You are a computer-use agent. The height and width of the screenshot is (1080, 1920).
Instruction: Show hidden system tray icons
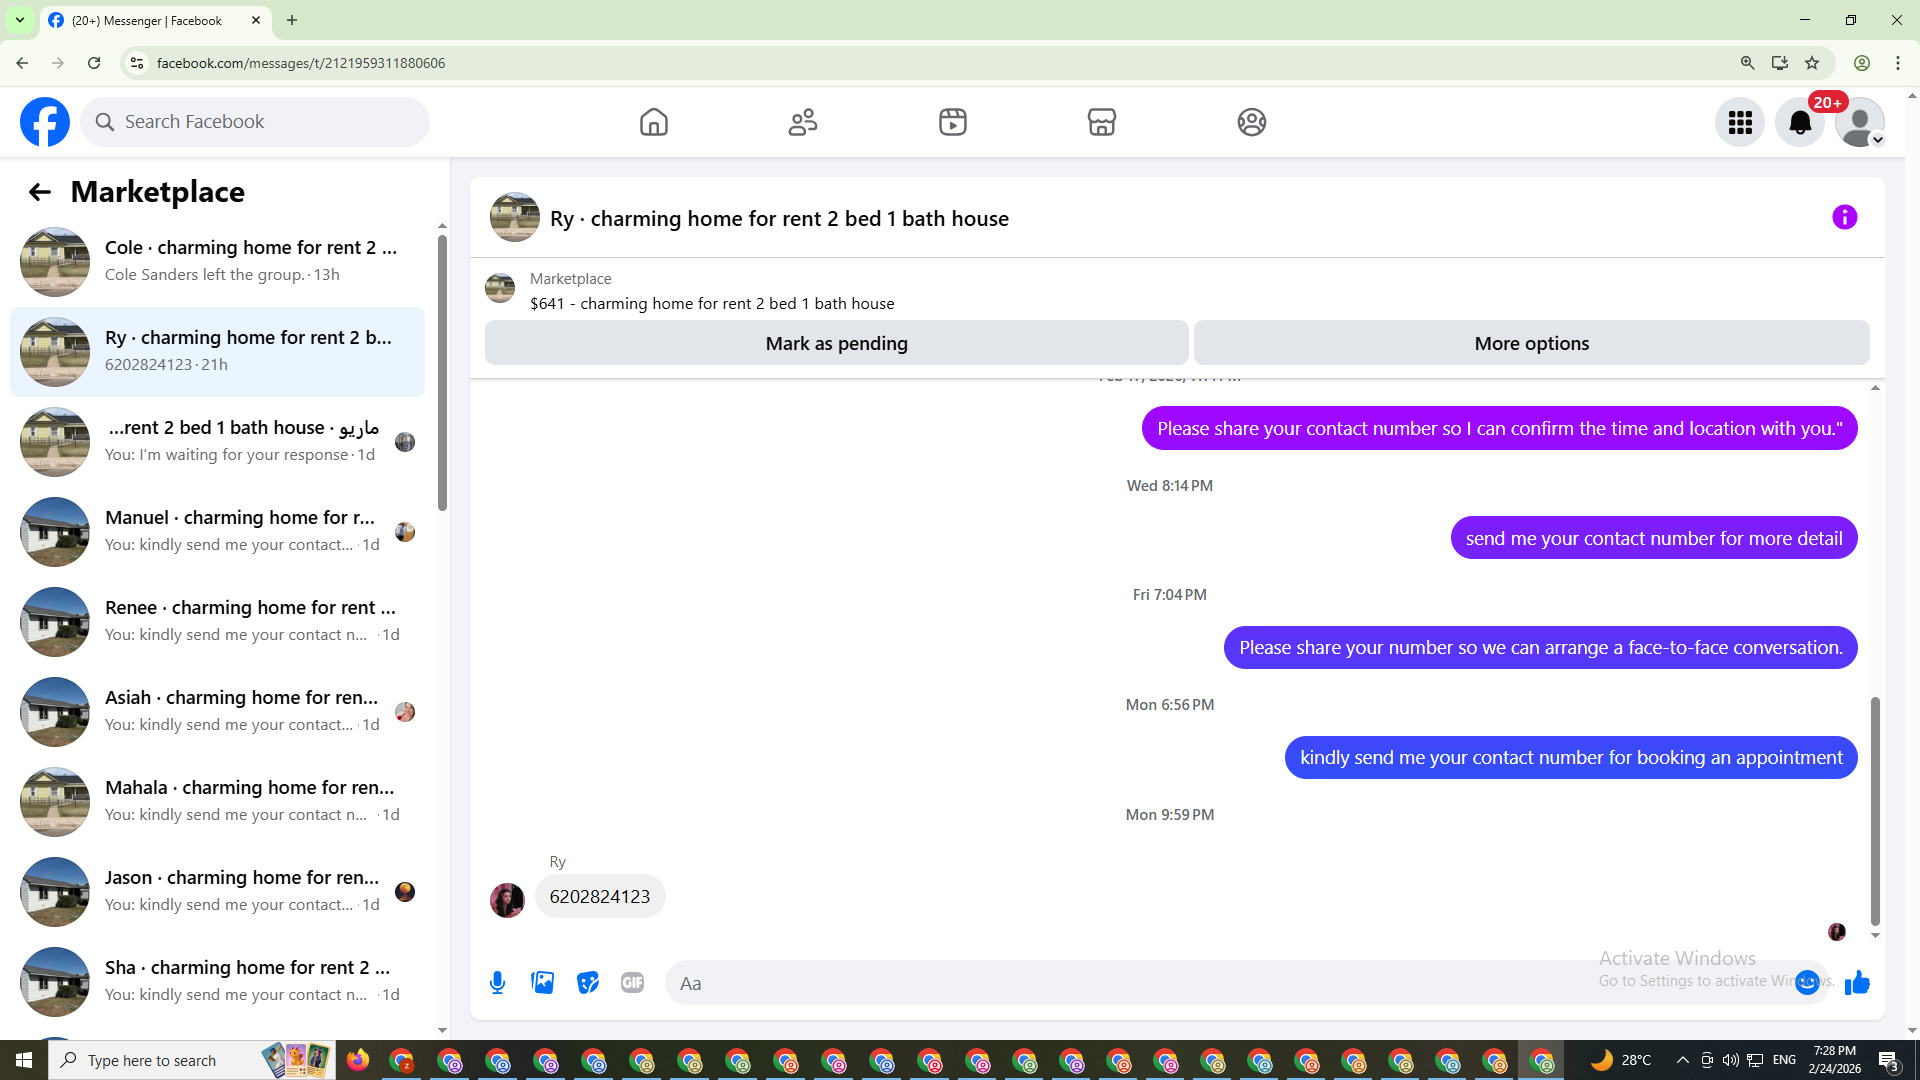point(1682,1060)
